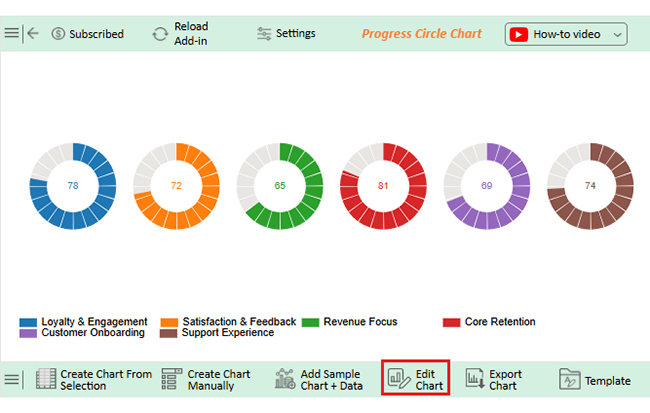The image size is (650, 413).
Task: Click the Progress Circle Chart title
Action: [x=421, y=33]
